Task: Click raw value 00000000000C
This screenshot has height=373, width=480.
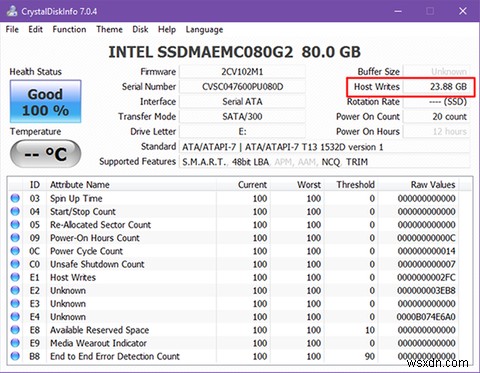Action: click(426, 238)
